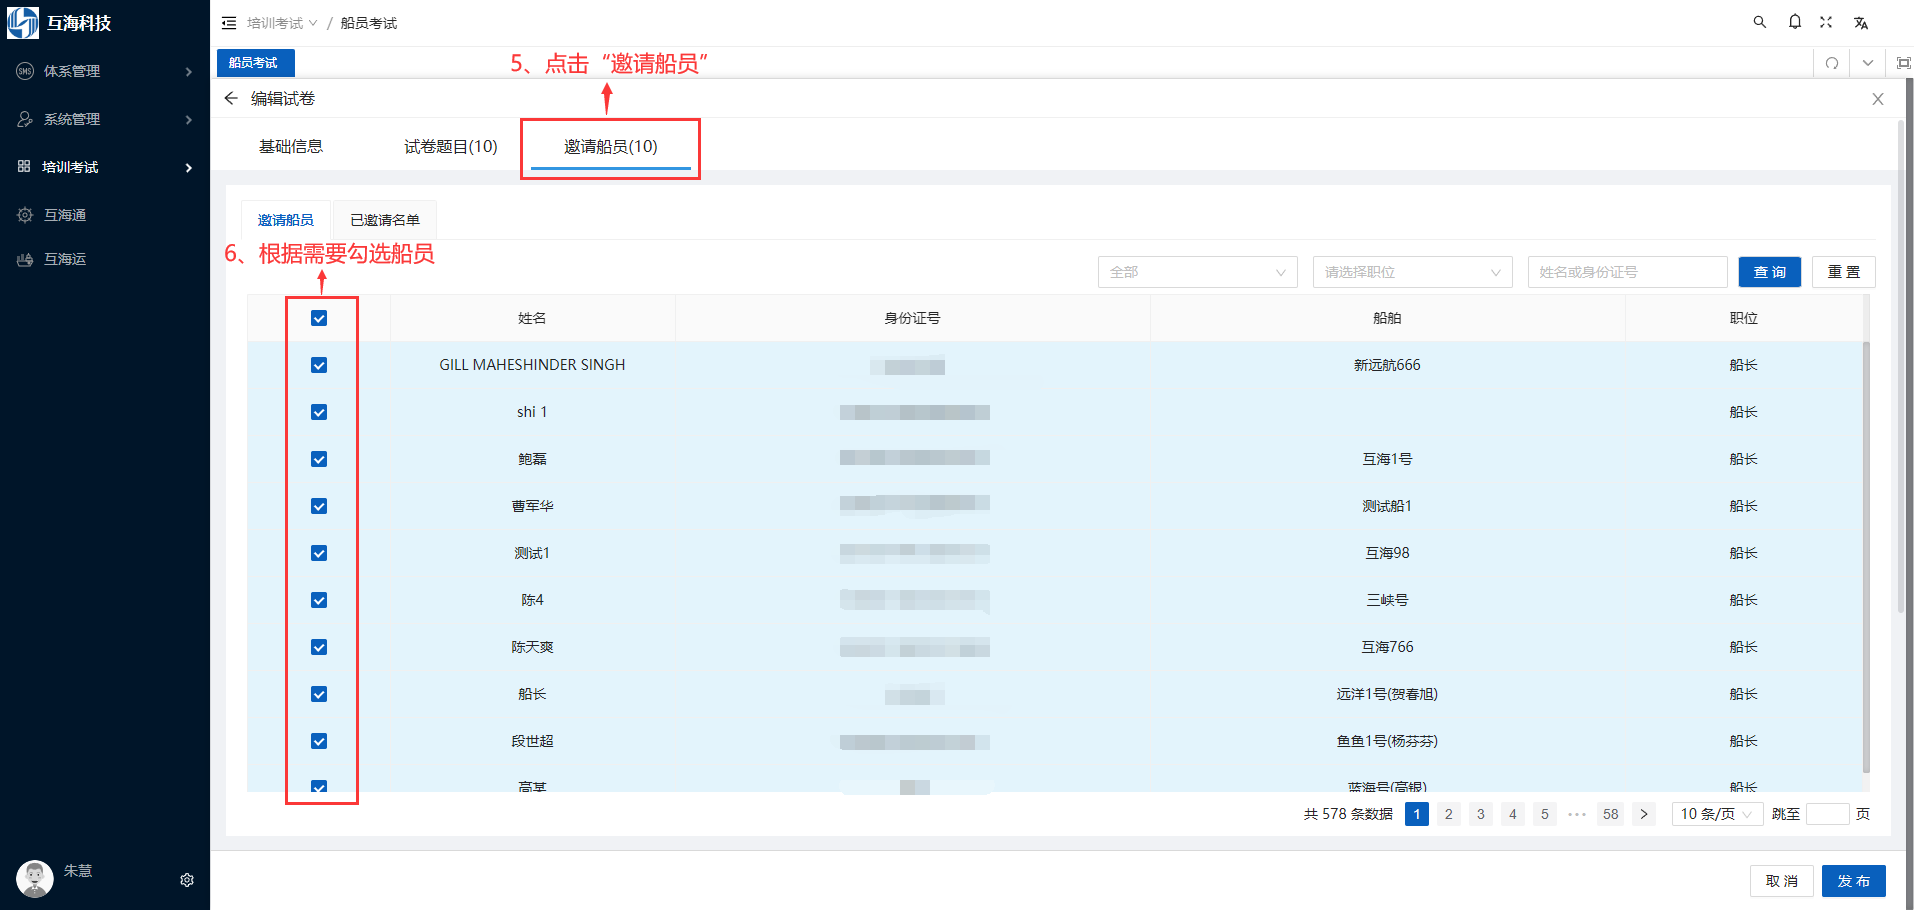The image size is (1914, 910).
Task: Click the table vertical scrollbar
Action: point(1866,557)
